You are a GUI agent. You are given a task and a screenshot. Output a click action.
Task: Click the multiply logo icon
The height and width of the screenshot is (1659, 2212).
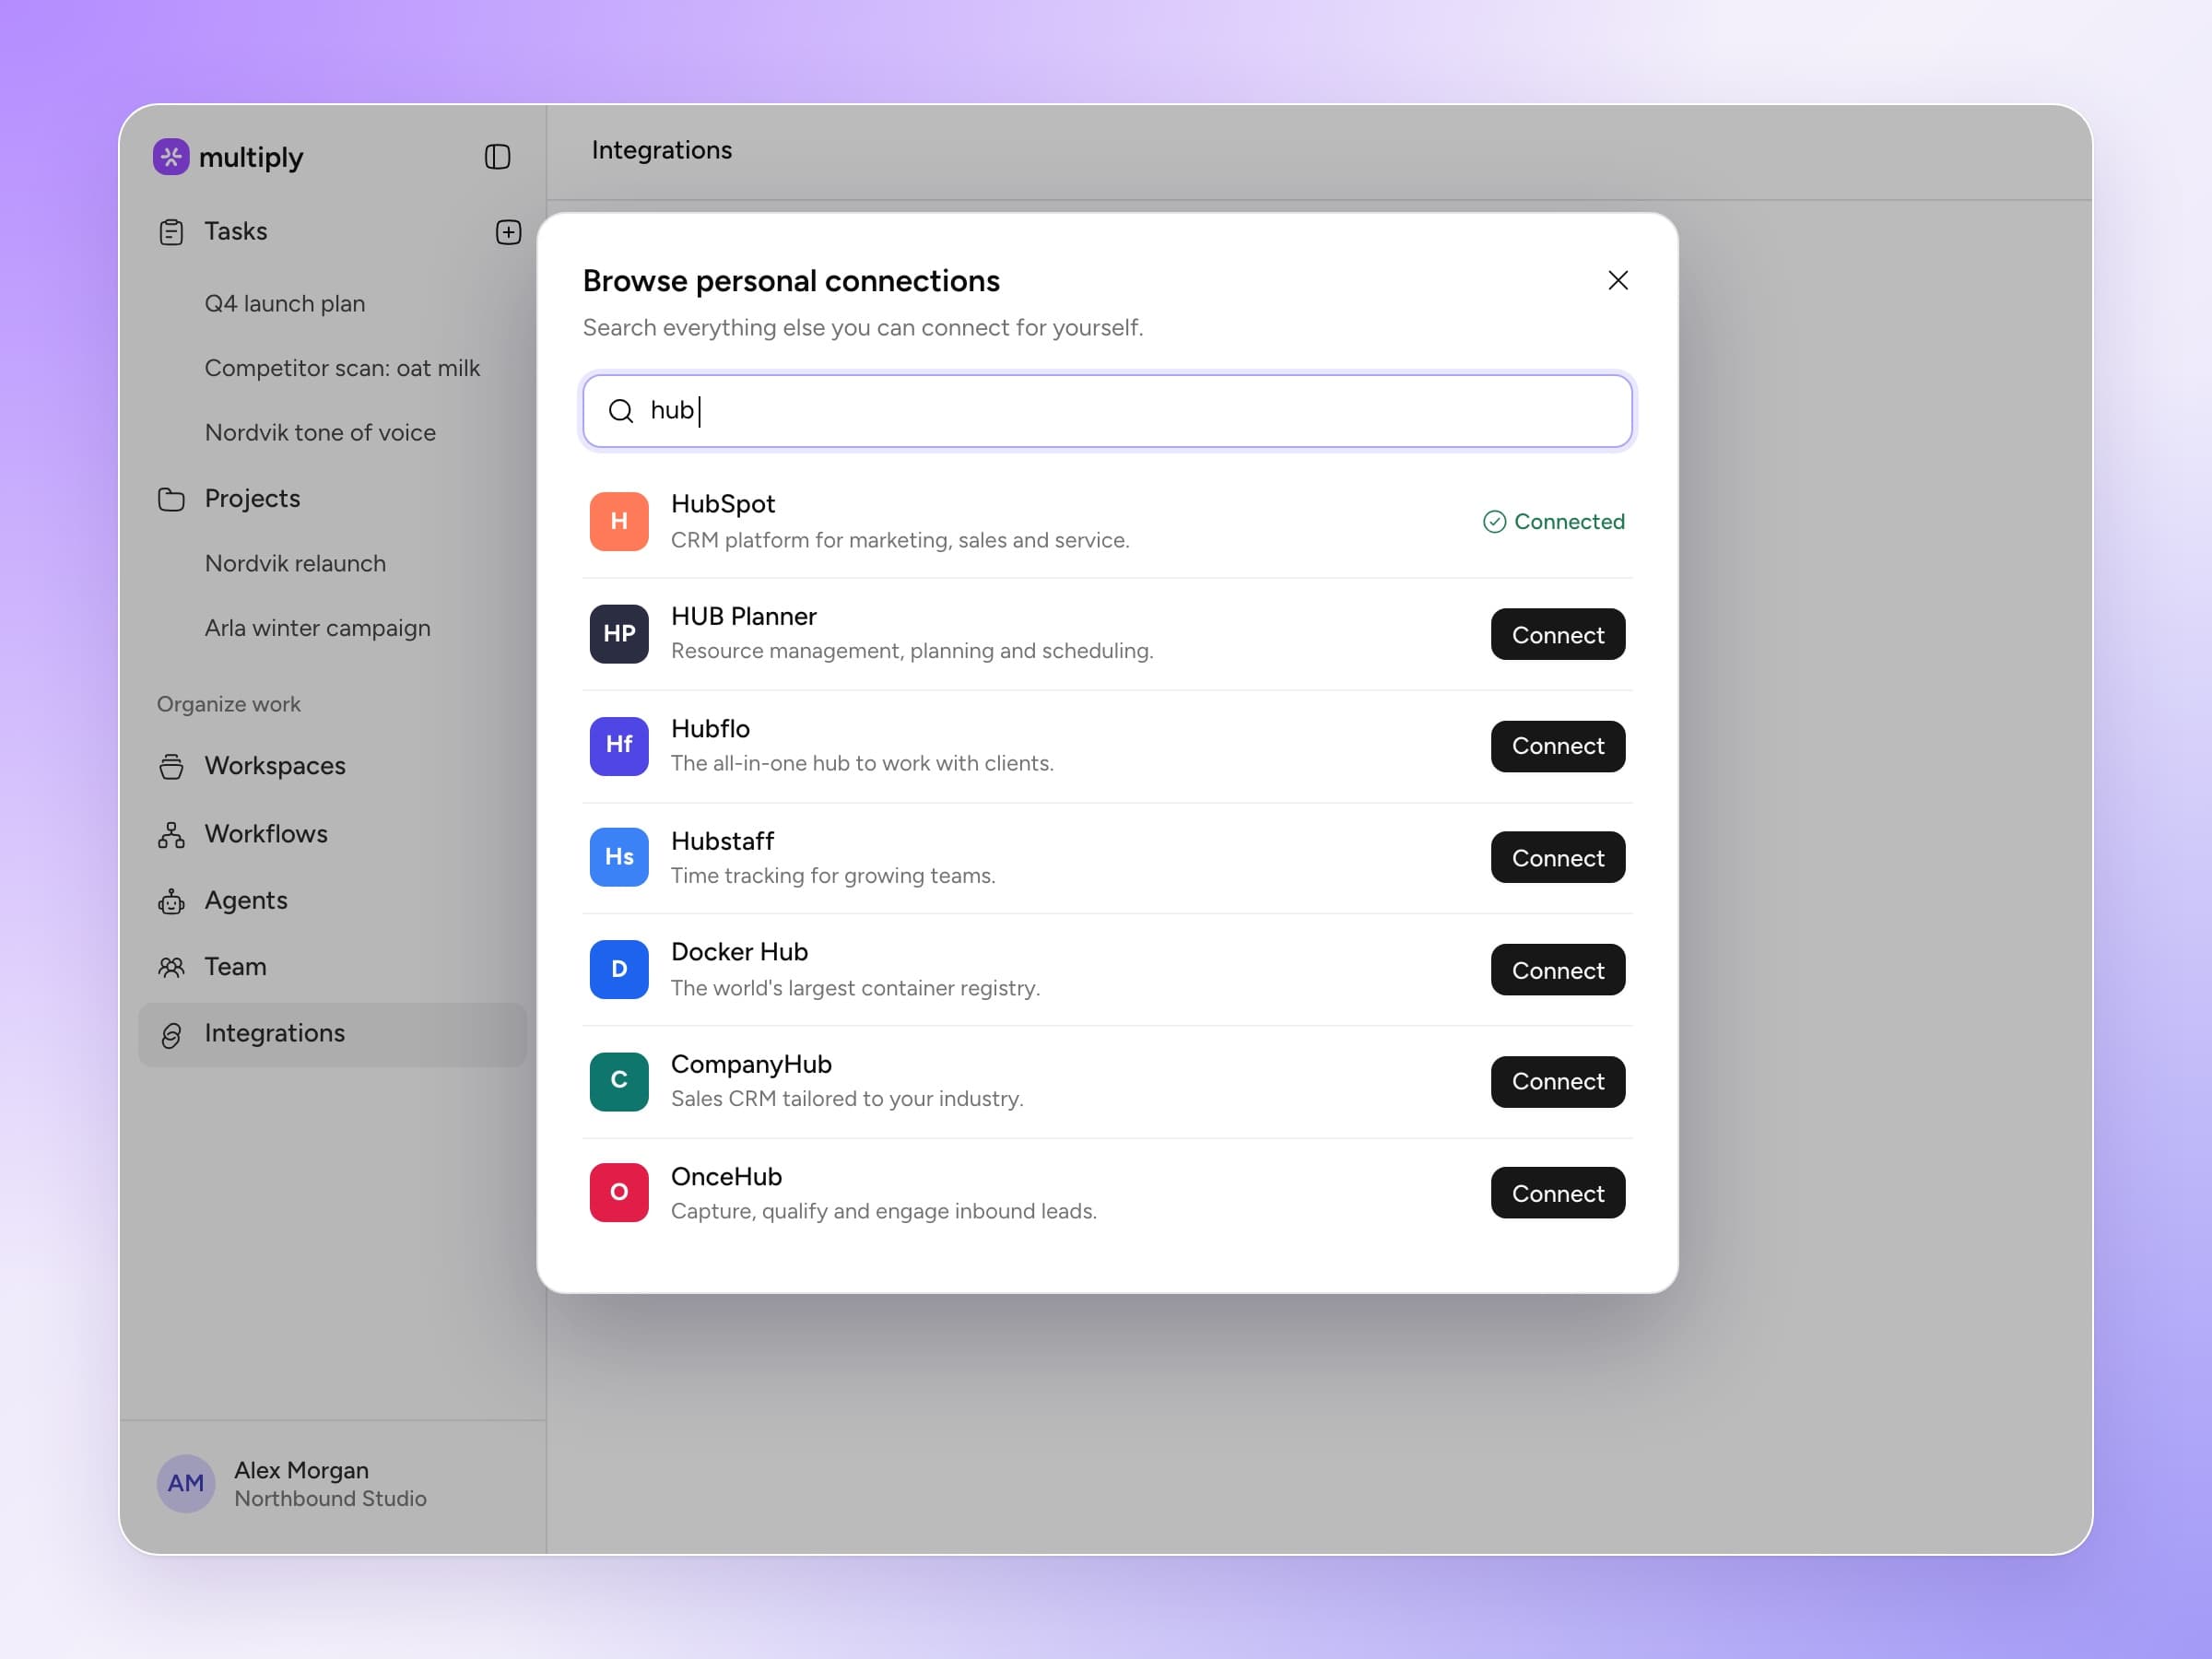point(171,157)
